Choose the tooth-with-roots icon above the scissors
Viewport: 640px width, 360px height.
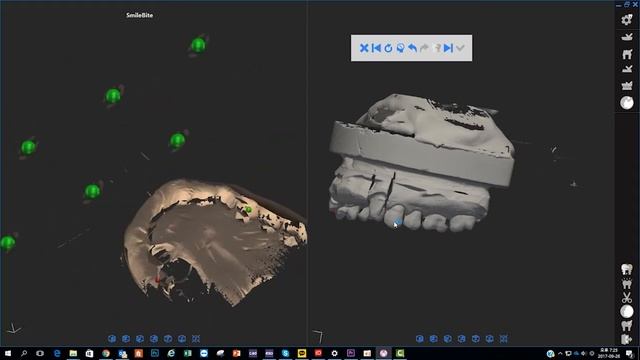pos(627,283)
